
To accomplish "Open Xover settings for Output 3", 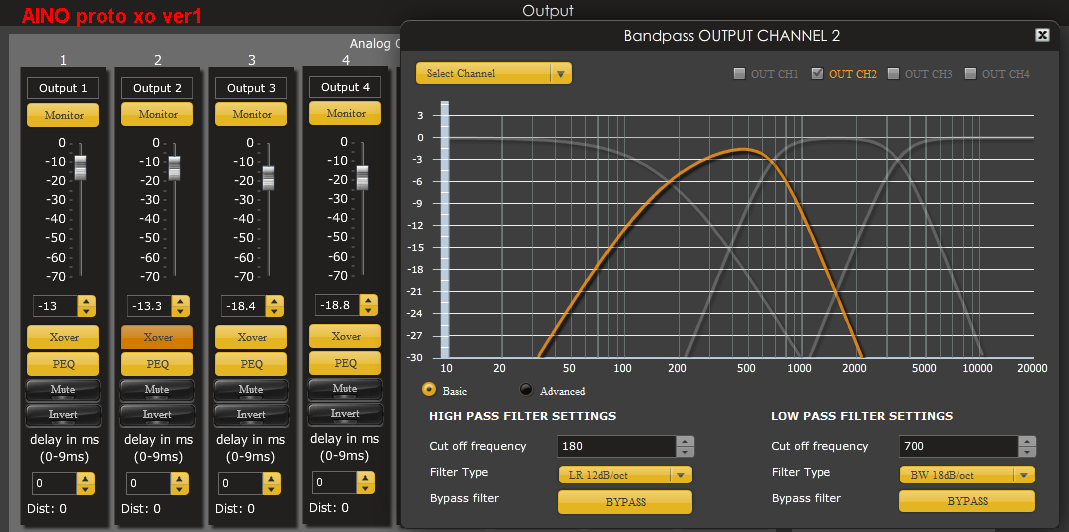I will click(251, 337).
